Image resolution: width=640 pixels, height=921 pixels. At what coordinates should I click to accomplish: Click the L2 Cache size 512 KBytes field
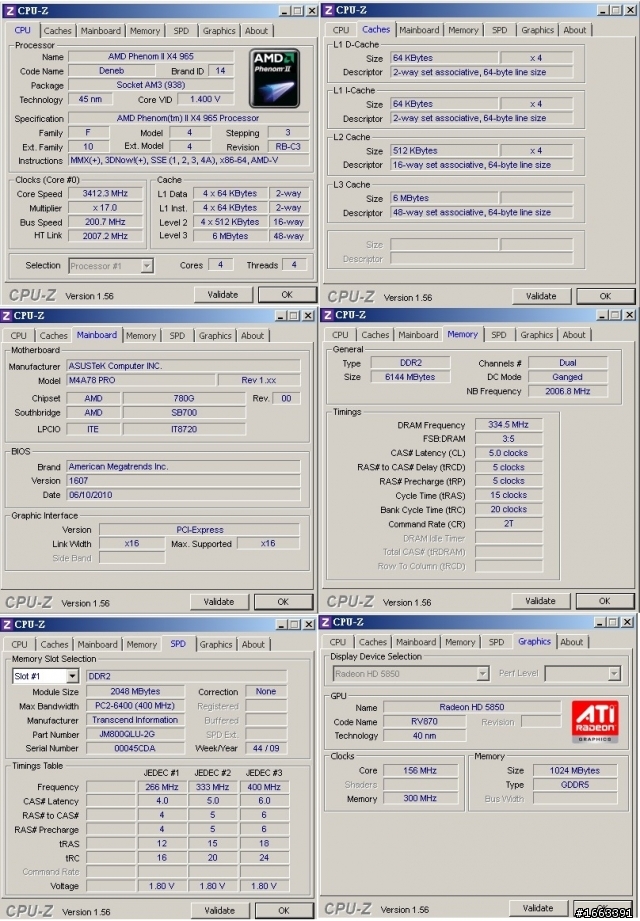[444, 150]
